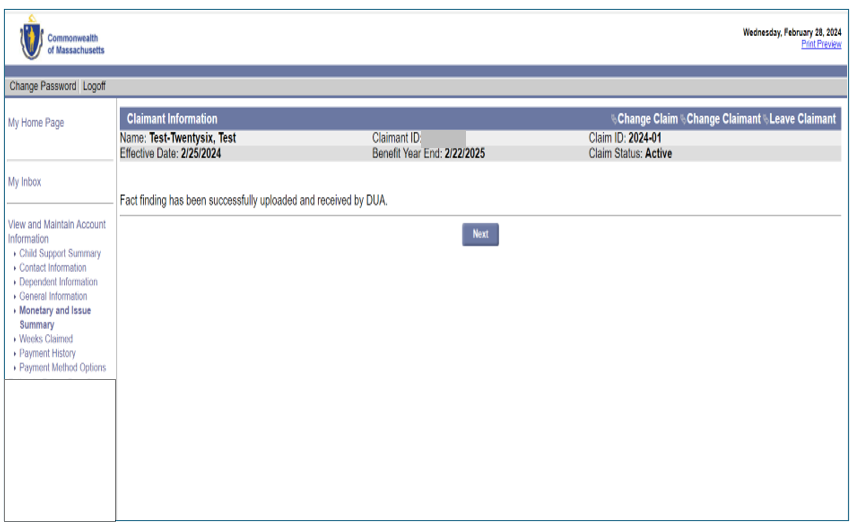Open My Inbox in the sidebar
The width and height of the screenshot is (852, 526).
25,182
